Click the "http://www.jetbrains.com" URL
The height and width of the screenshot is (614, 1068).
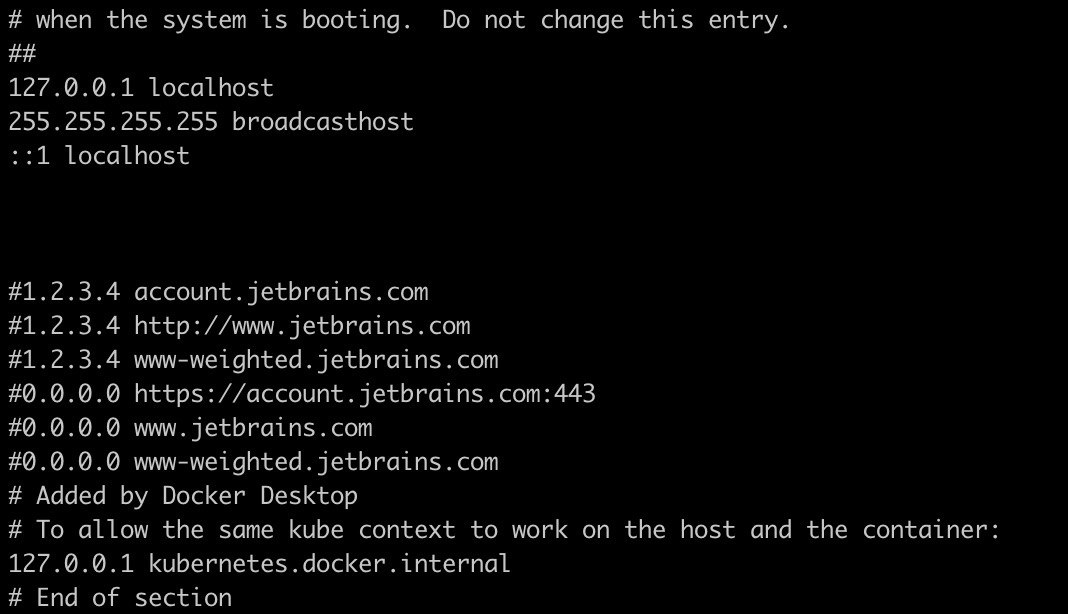tap(302, 326)
